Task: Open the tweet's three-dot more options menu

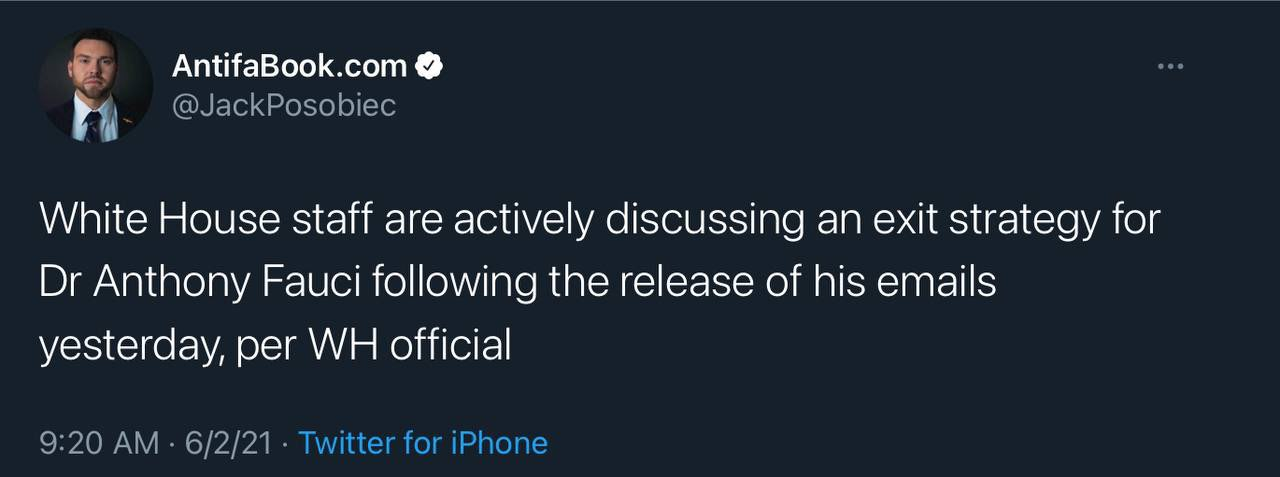Action: pos(1169,67)
